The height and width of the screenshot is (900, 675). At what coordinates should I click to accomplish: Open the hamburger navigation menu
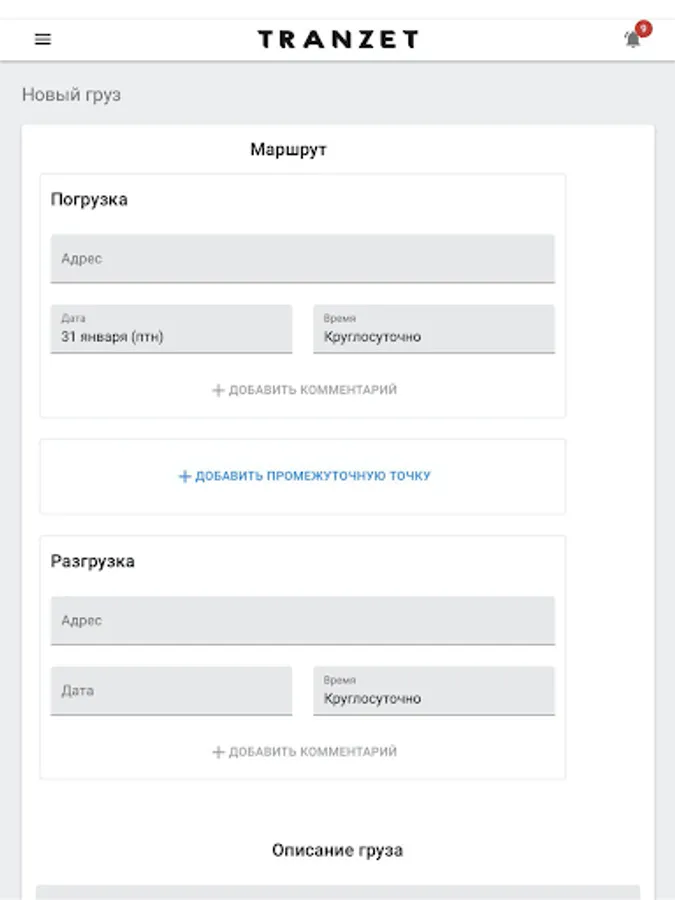coord(43,40)
